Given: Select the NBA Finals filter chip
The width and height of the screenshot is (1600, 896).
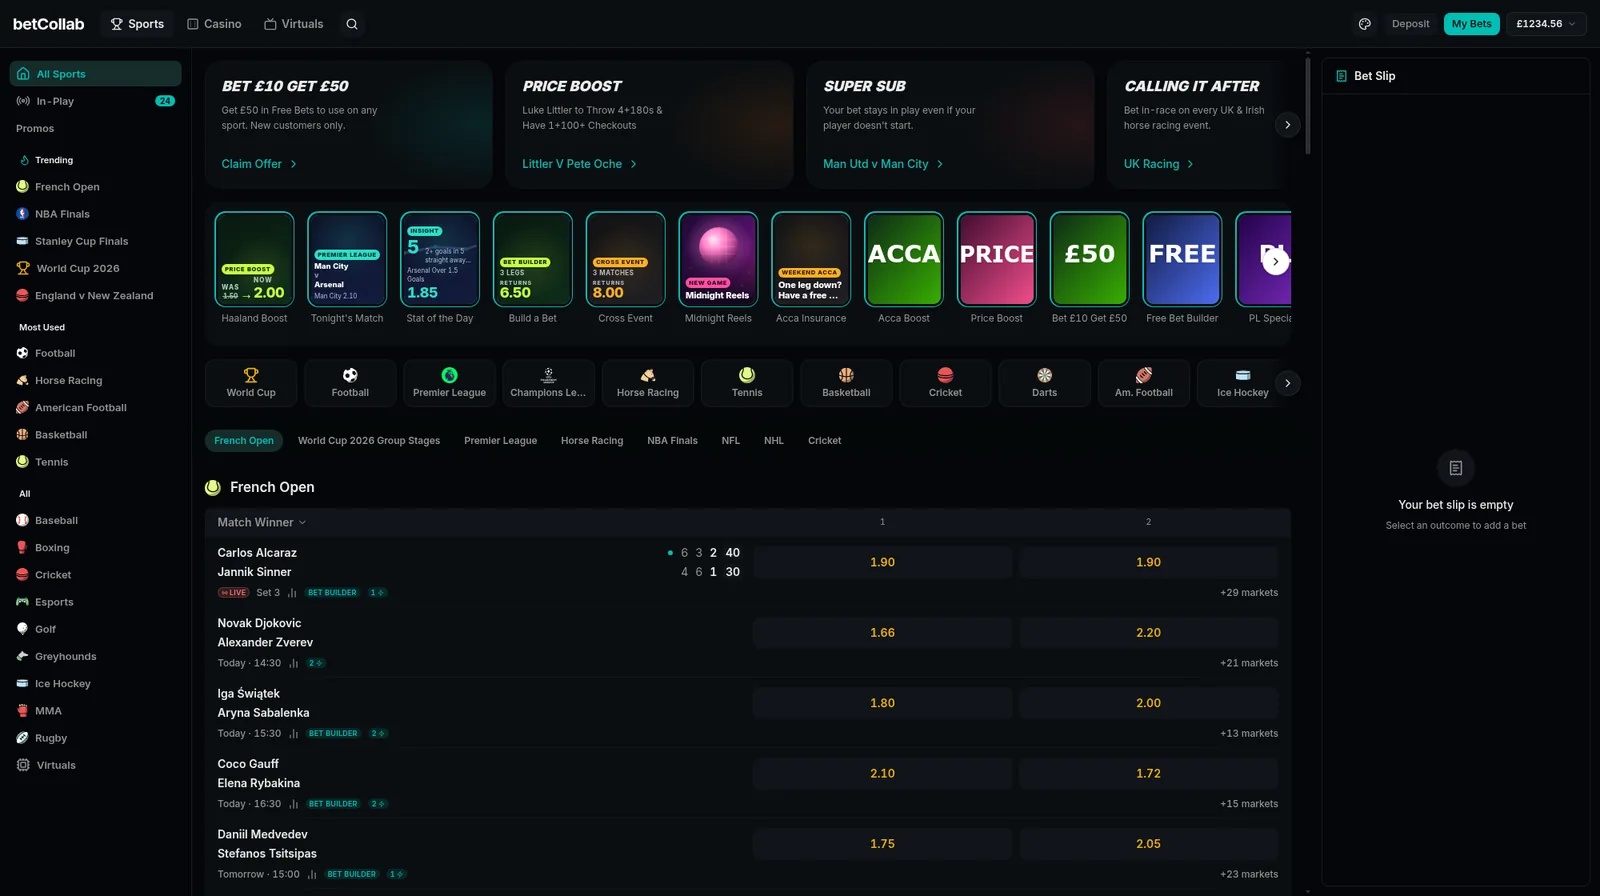Looking at the screenshot, I should coord(672,441).
